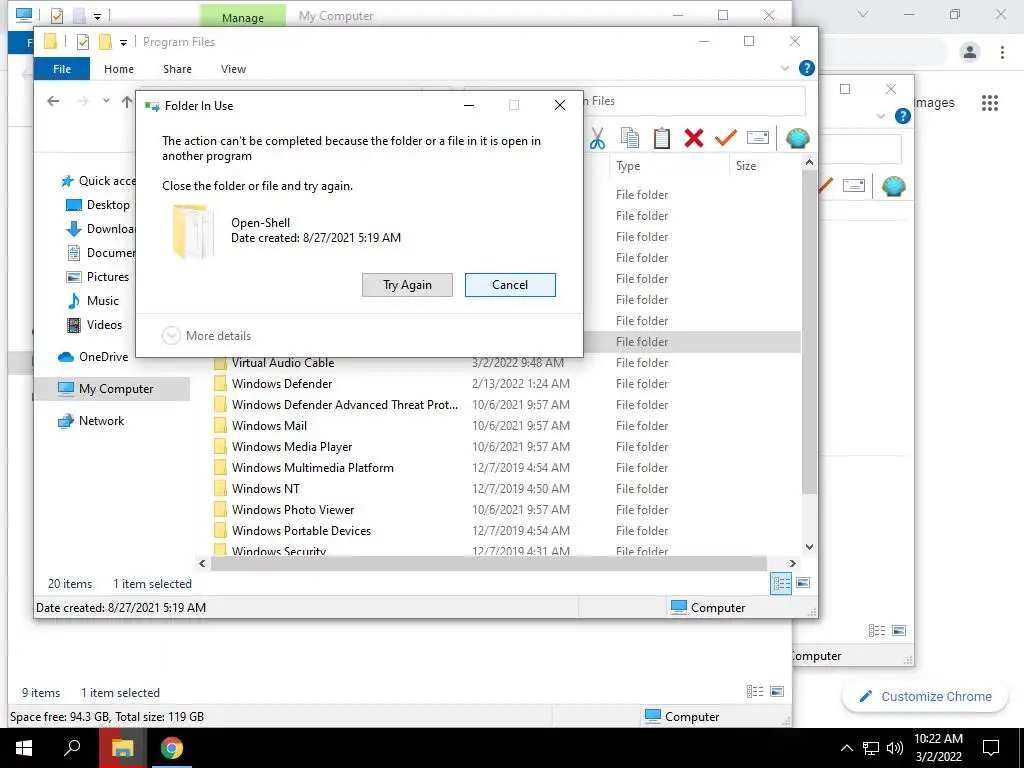Image resolution: width=1024 pixels, height=768 pixels.
Task: Click the email envelope toolbar icon
Action: coord(758,138)
